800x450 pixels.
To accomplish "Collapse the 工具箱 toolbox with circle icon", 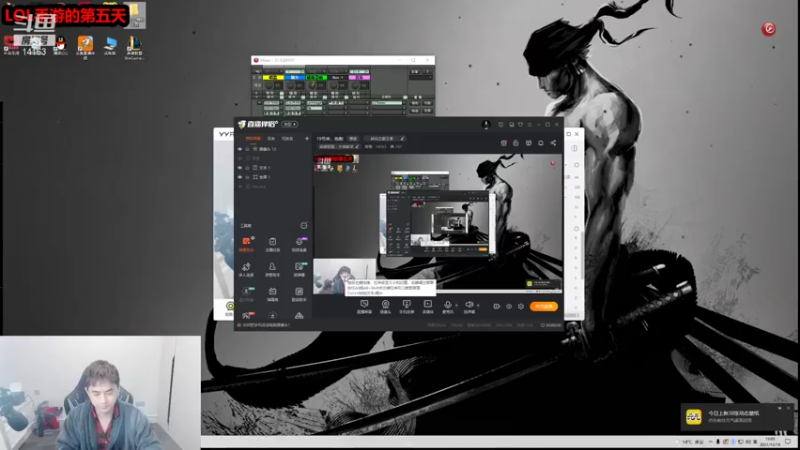I will [x=304, y=226].
